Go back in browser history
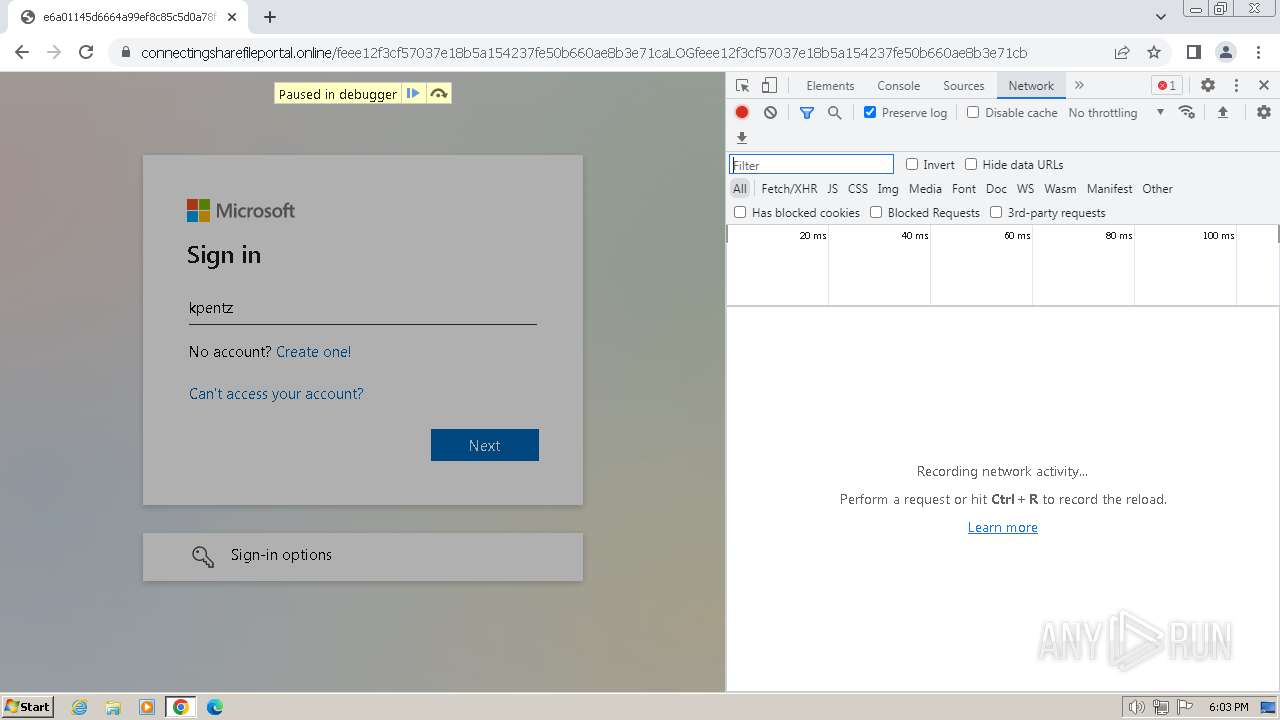This screenshot has width=1280, height=720. point(22,52)
